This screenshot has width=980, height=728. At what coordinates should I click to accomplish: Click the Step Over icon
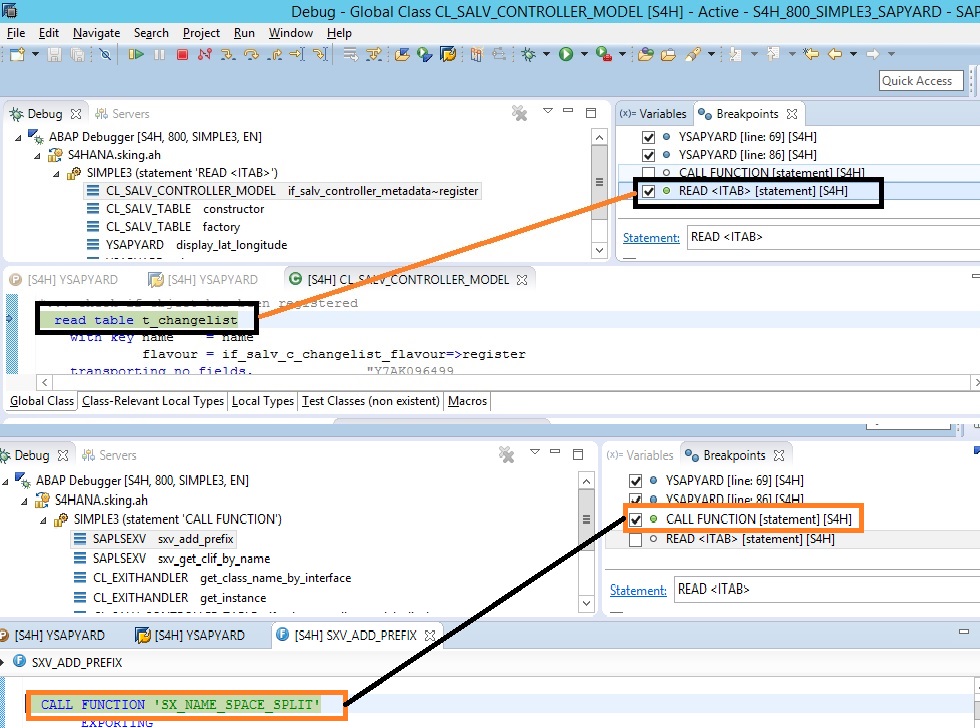pos(251,54)
